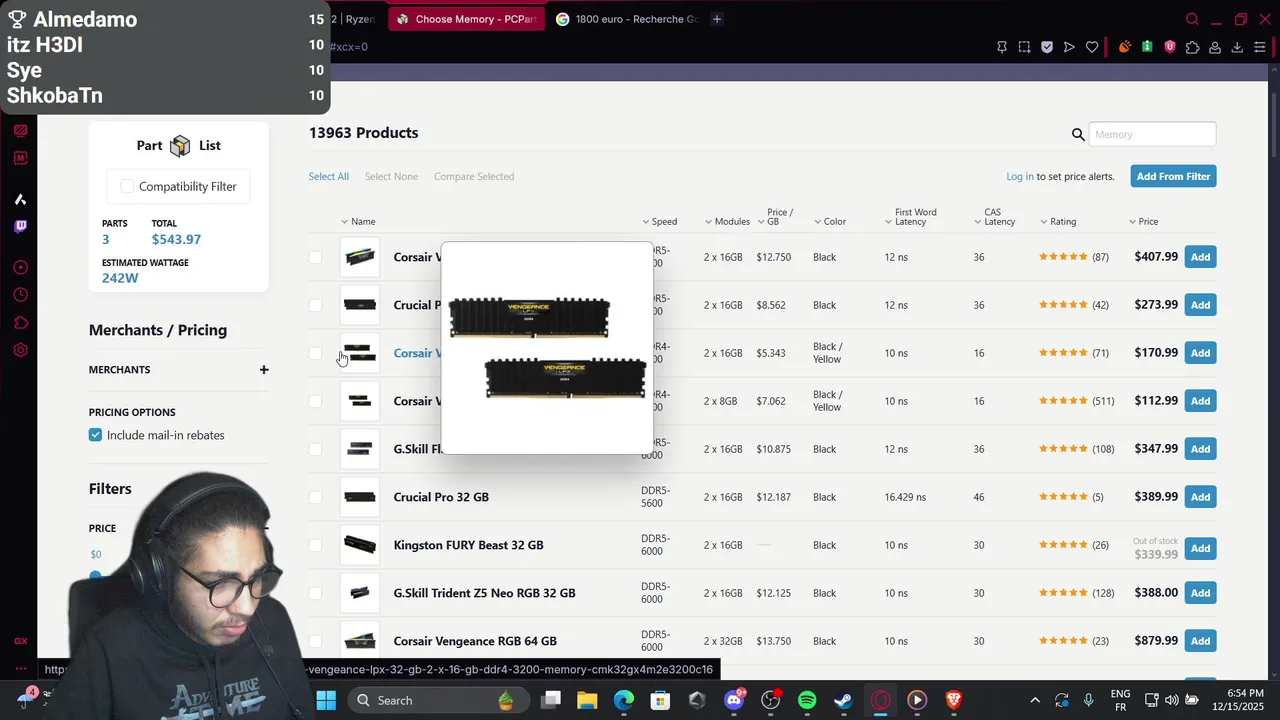Viewport: 1280px width, 720px height.
Task: Sort products by First Word Latency
Action: click(911, 217)
